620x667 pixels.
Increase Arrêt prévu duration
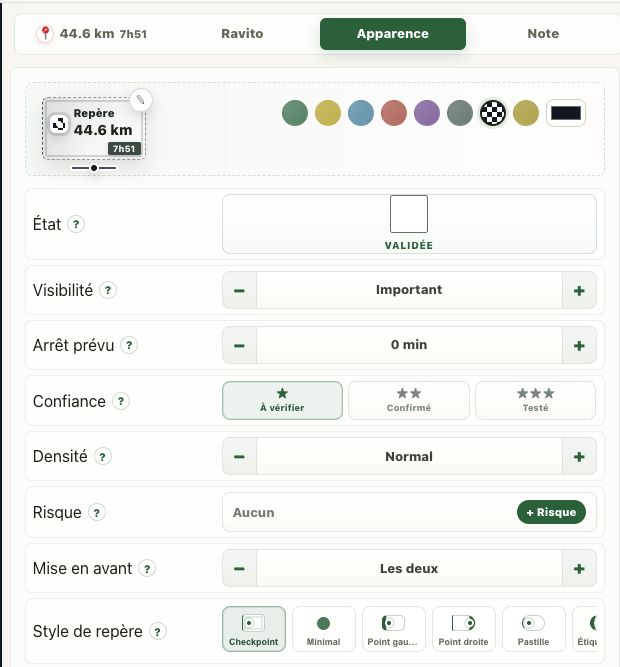(579, 345)
